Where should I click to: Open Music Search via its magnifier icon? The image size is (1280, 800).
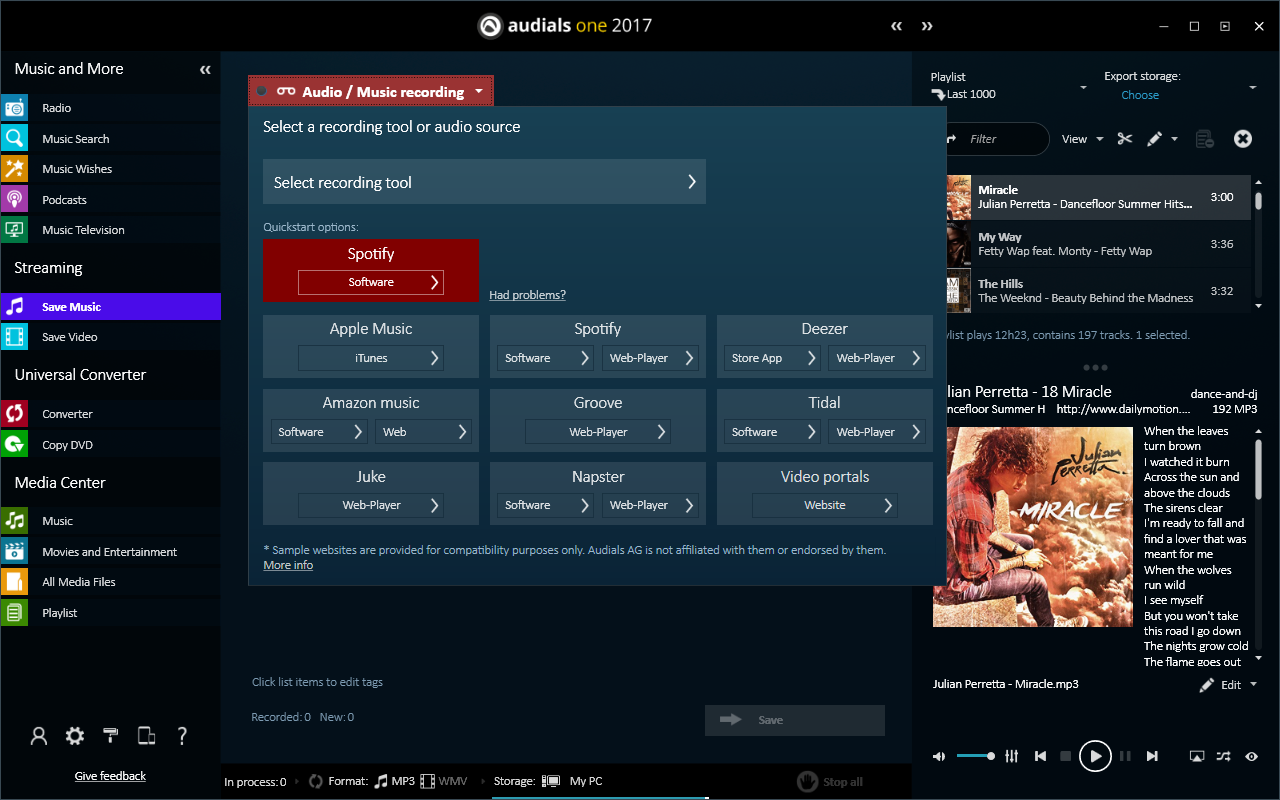click(x=14, y=138)
